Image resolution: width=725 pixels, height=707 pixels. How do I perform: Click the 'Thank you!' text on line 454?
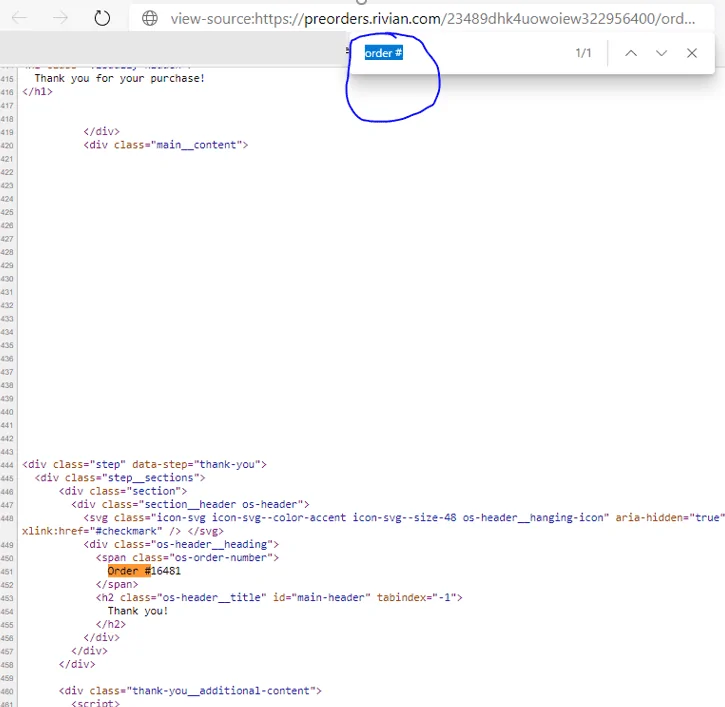coord(138,611)
